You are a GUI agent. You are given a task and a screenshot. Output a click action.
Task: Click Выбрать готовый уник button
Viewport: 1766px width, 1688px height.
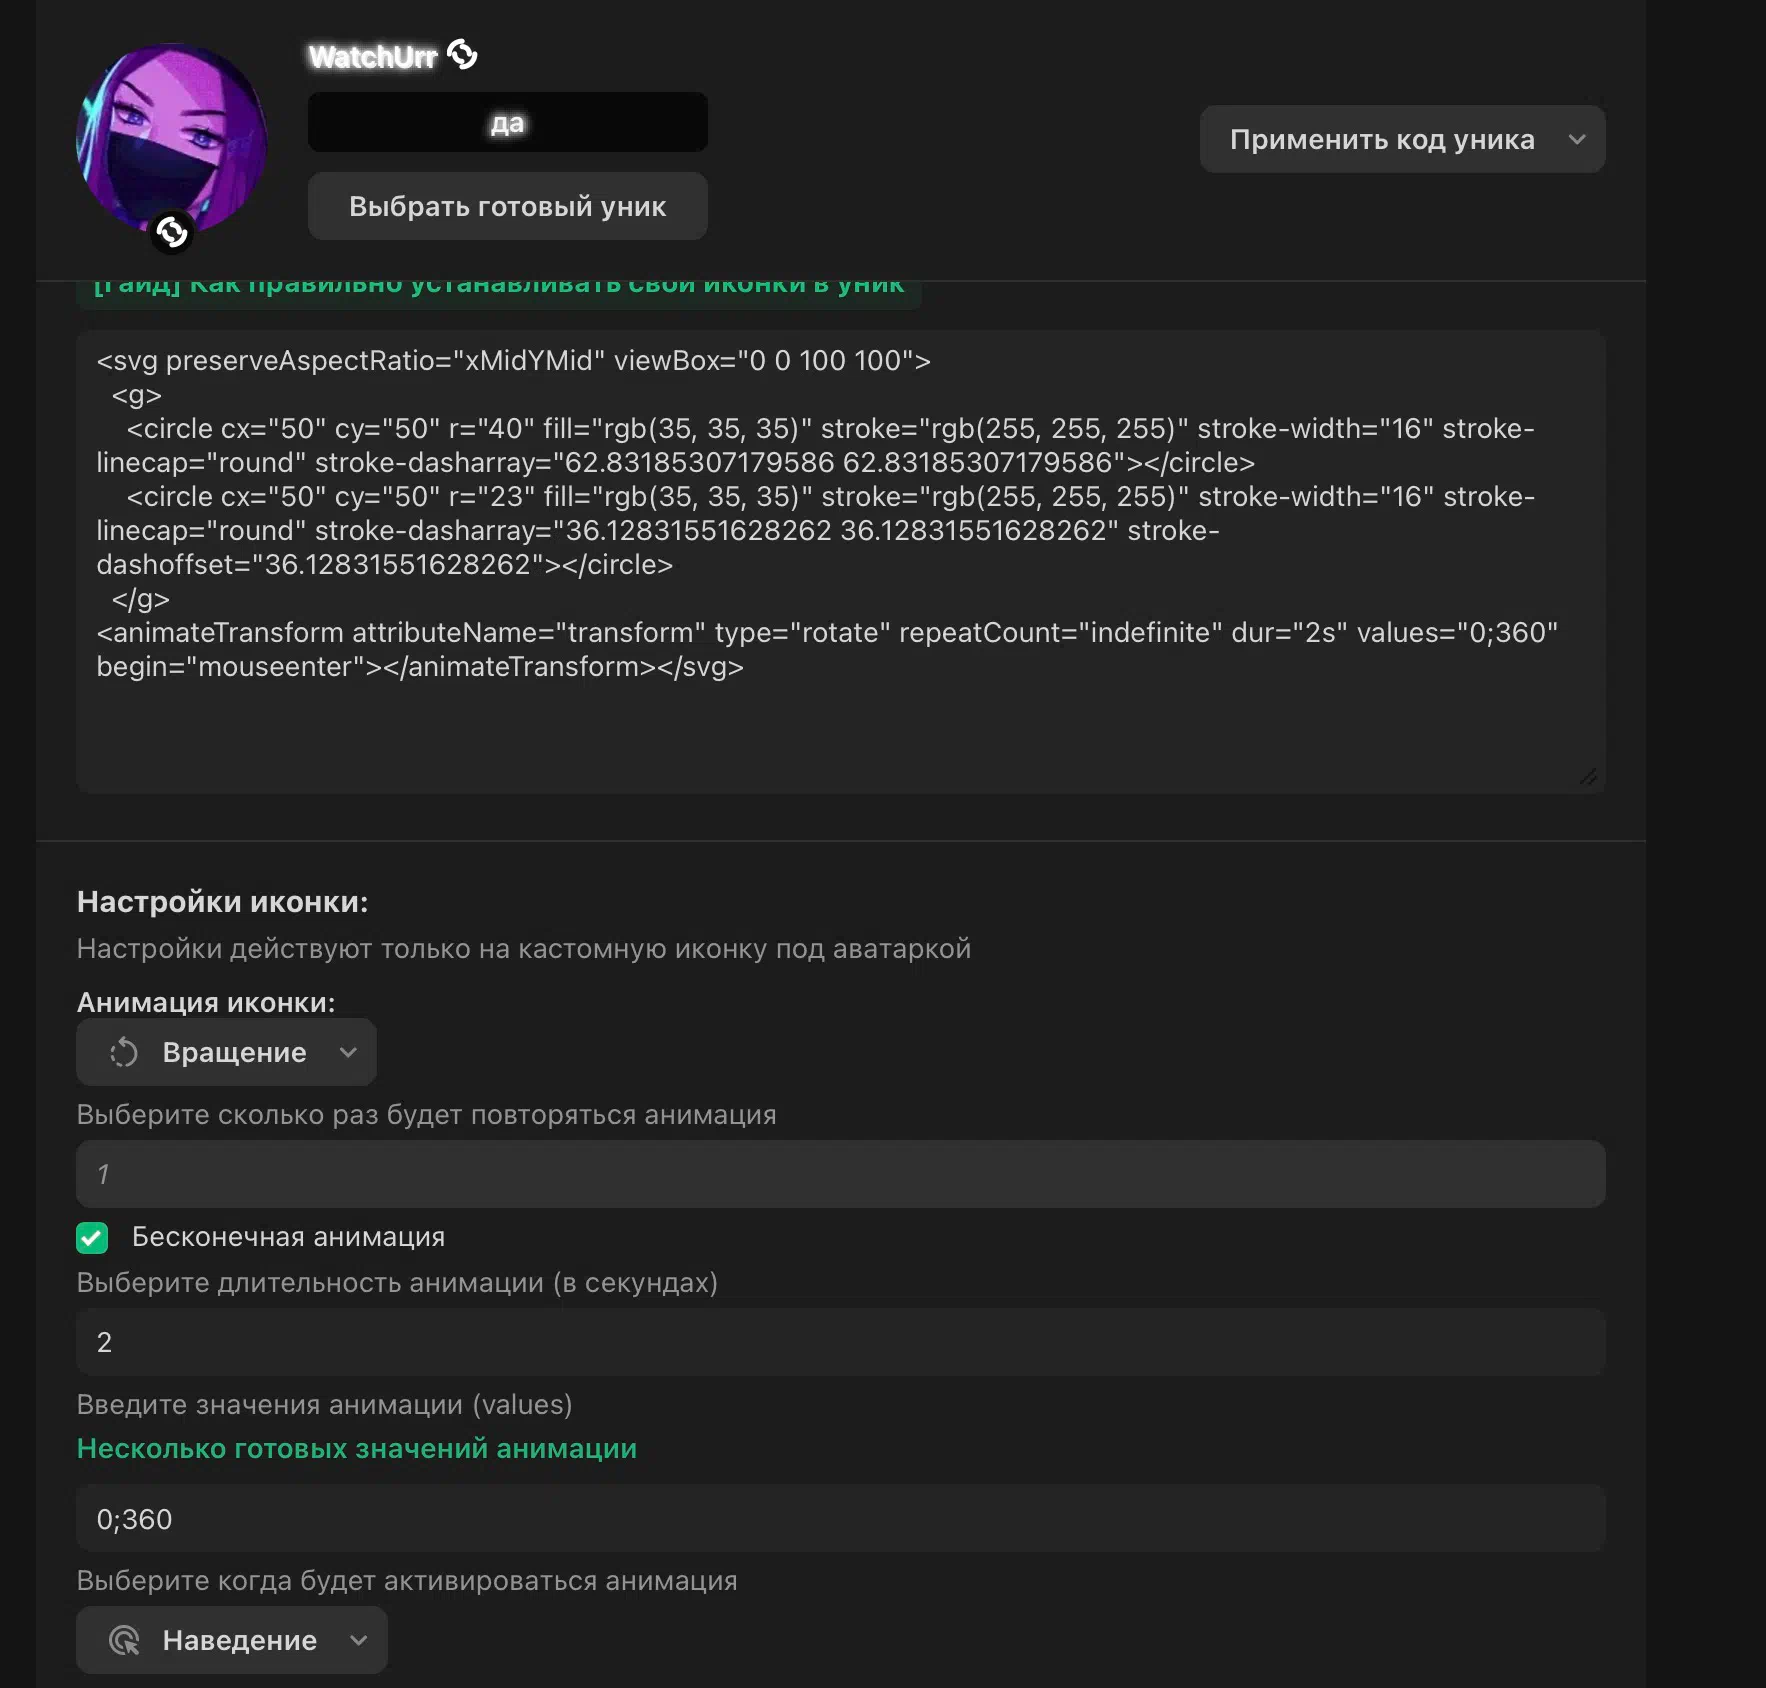(x=508, y=206)
